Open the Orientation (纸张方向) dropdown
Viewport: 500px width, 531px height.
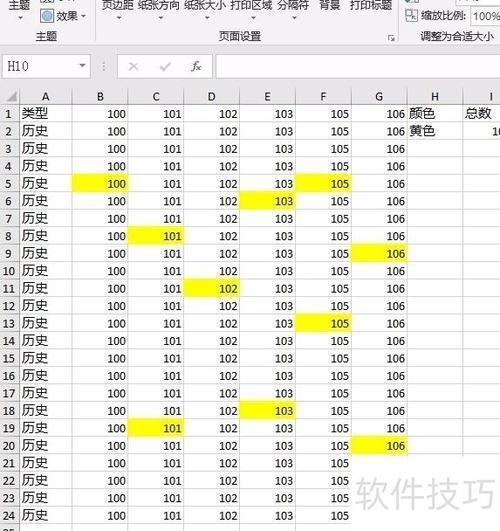pyautogui.click(x=159, y=9)
